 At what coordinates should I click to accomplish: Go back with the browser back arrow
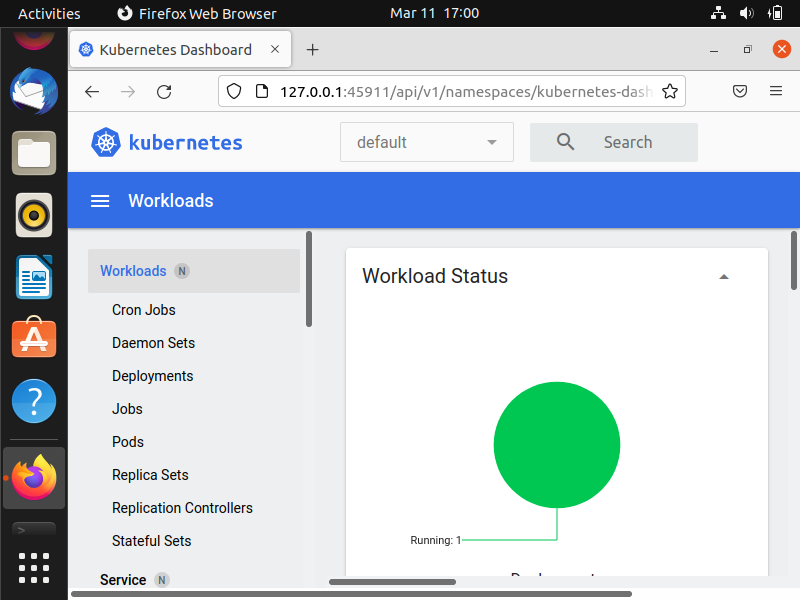coord(92,92)
